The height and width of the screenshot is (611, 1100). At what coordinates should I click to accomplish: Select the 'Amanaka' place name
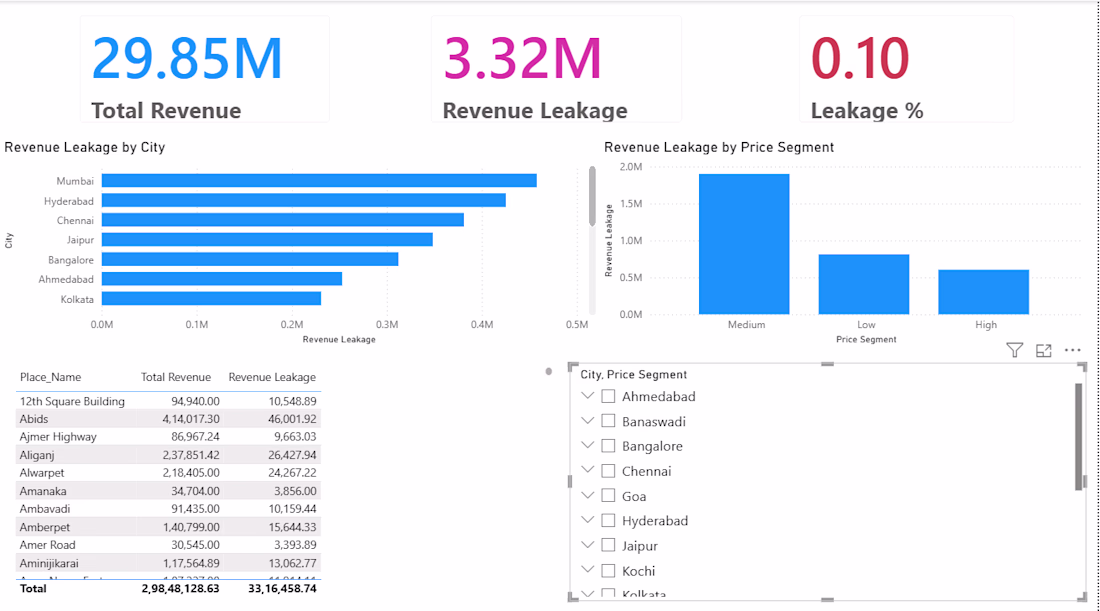[43, 491]
